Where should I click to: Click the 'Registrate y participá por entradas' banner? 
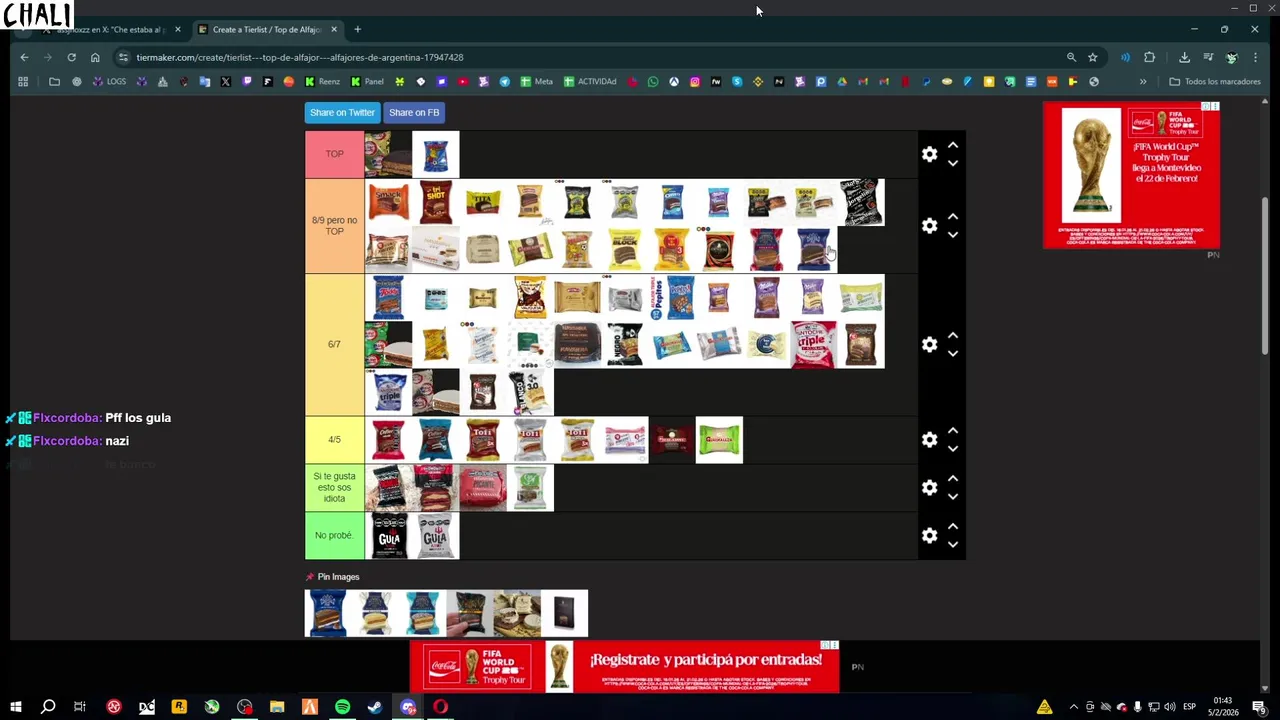(624, 667)
